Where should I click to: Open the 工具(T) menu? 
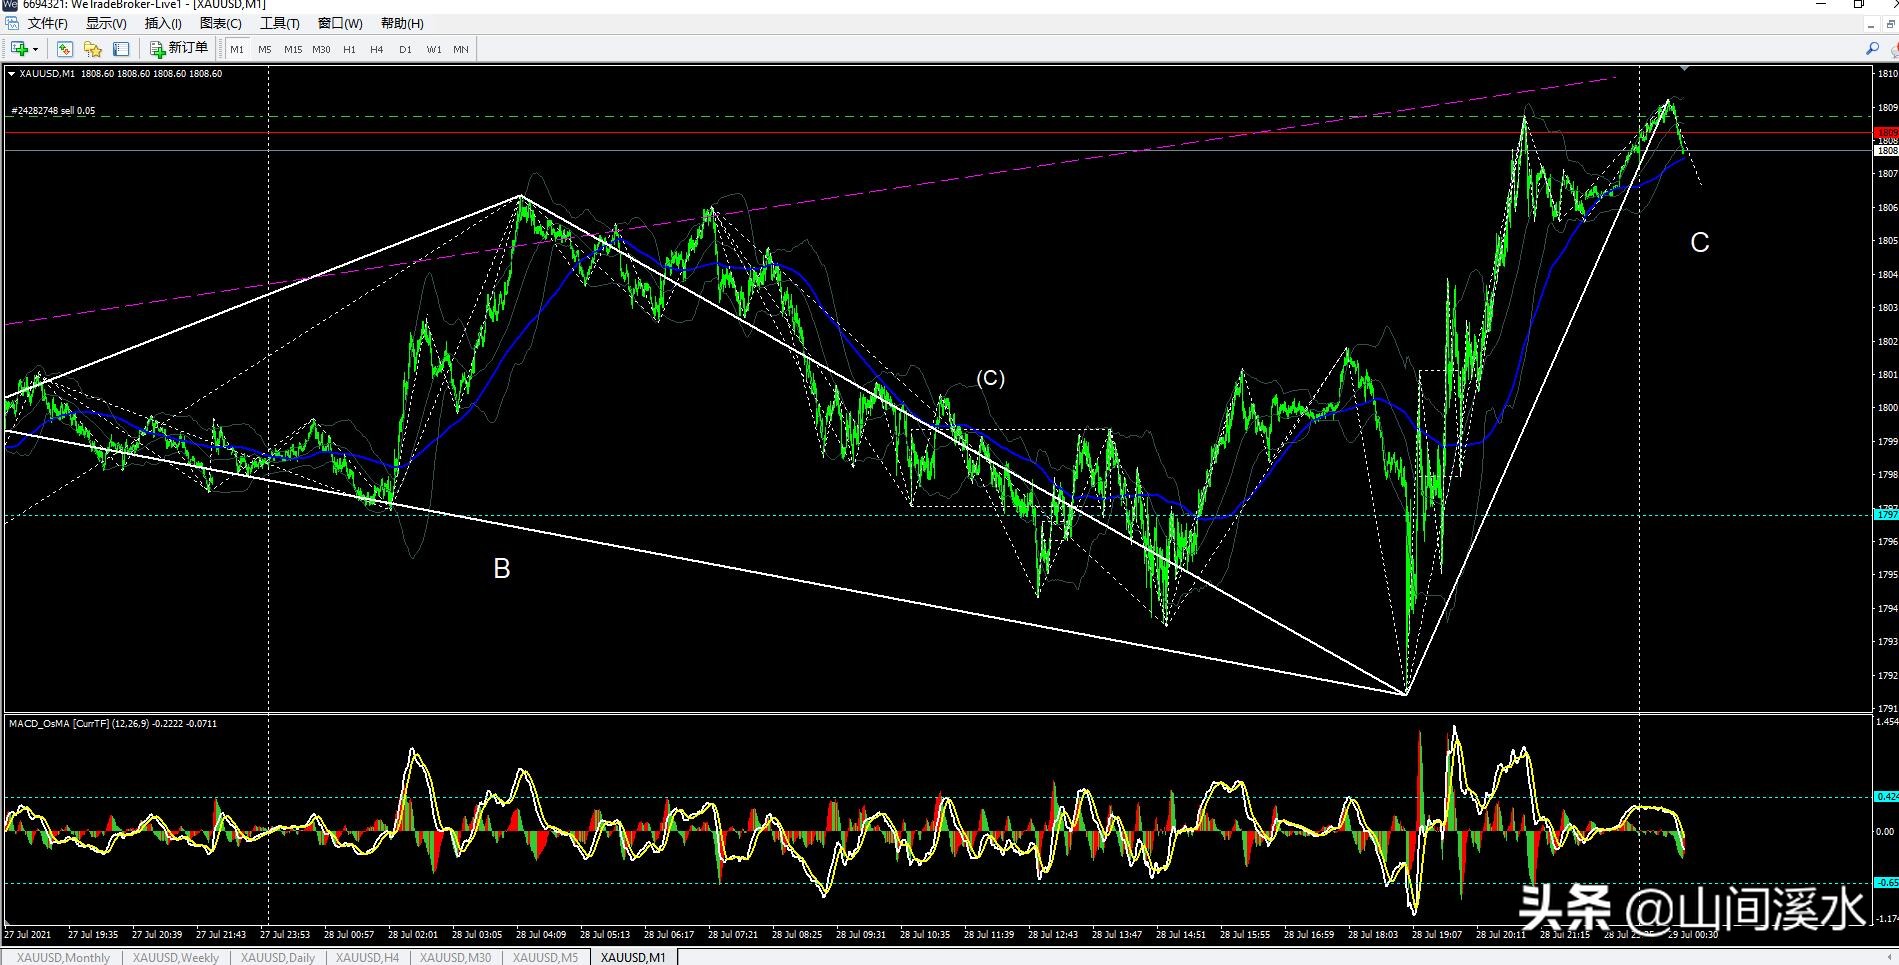pyautogui.click(x=280, y=23)
